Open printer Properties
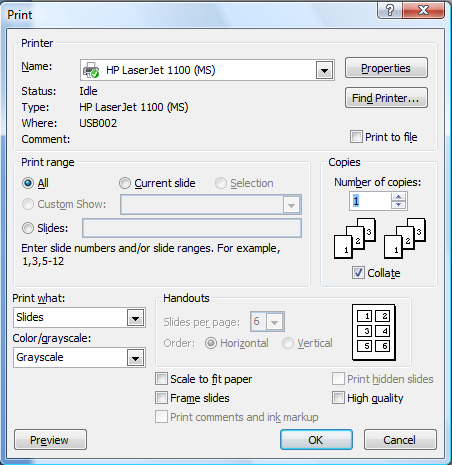This screenshot has height=465, width=452. click(386, 68)
